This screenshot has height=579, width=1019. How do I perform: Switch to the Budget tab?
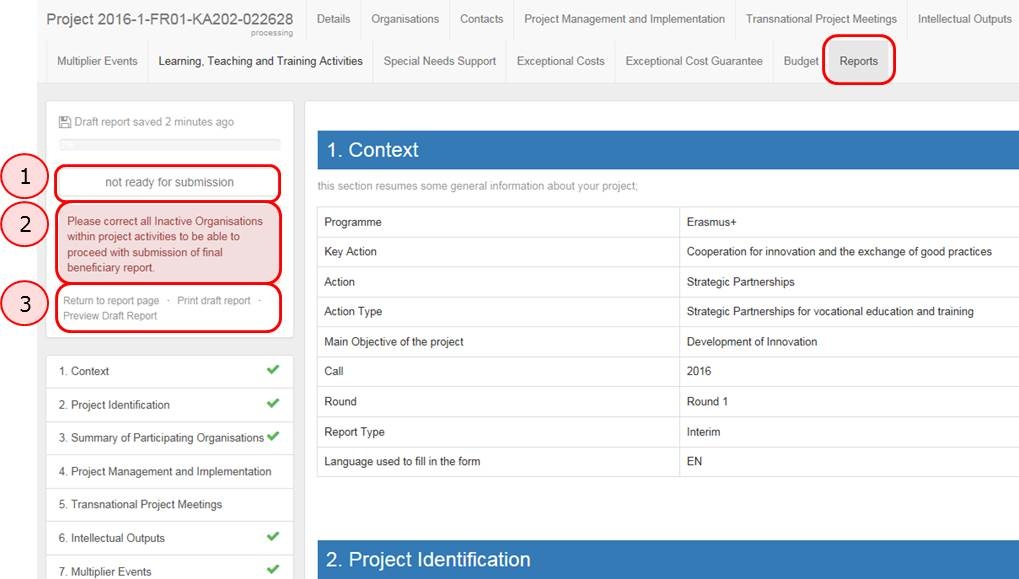[801, 61]
